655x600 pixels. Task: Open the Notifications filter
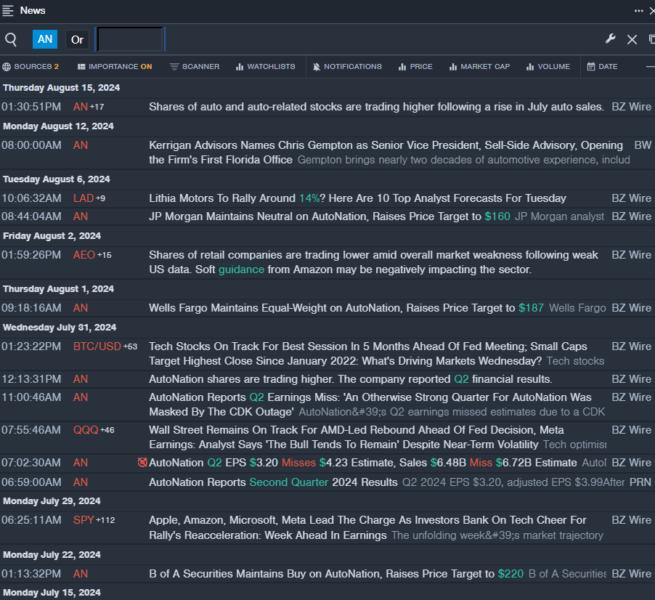(x=347, y=66)
